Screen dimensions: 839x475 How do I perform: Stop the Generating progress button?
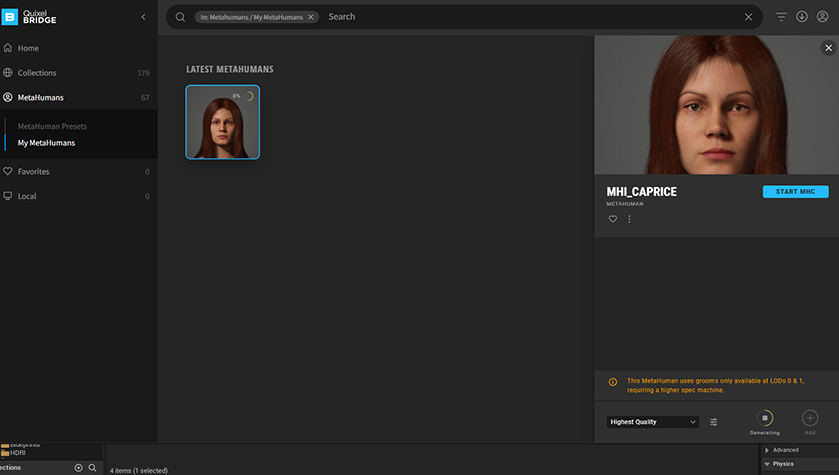(765, 418)
